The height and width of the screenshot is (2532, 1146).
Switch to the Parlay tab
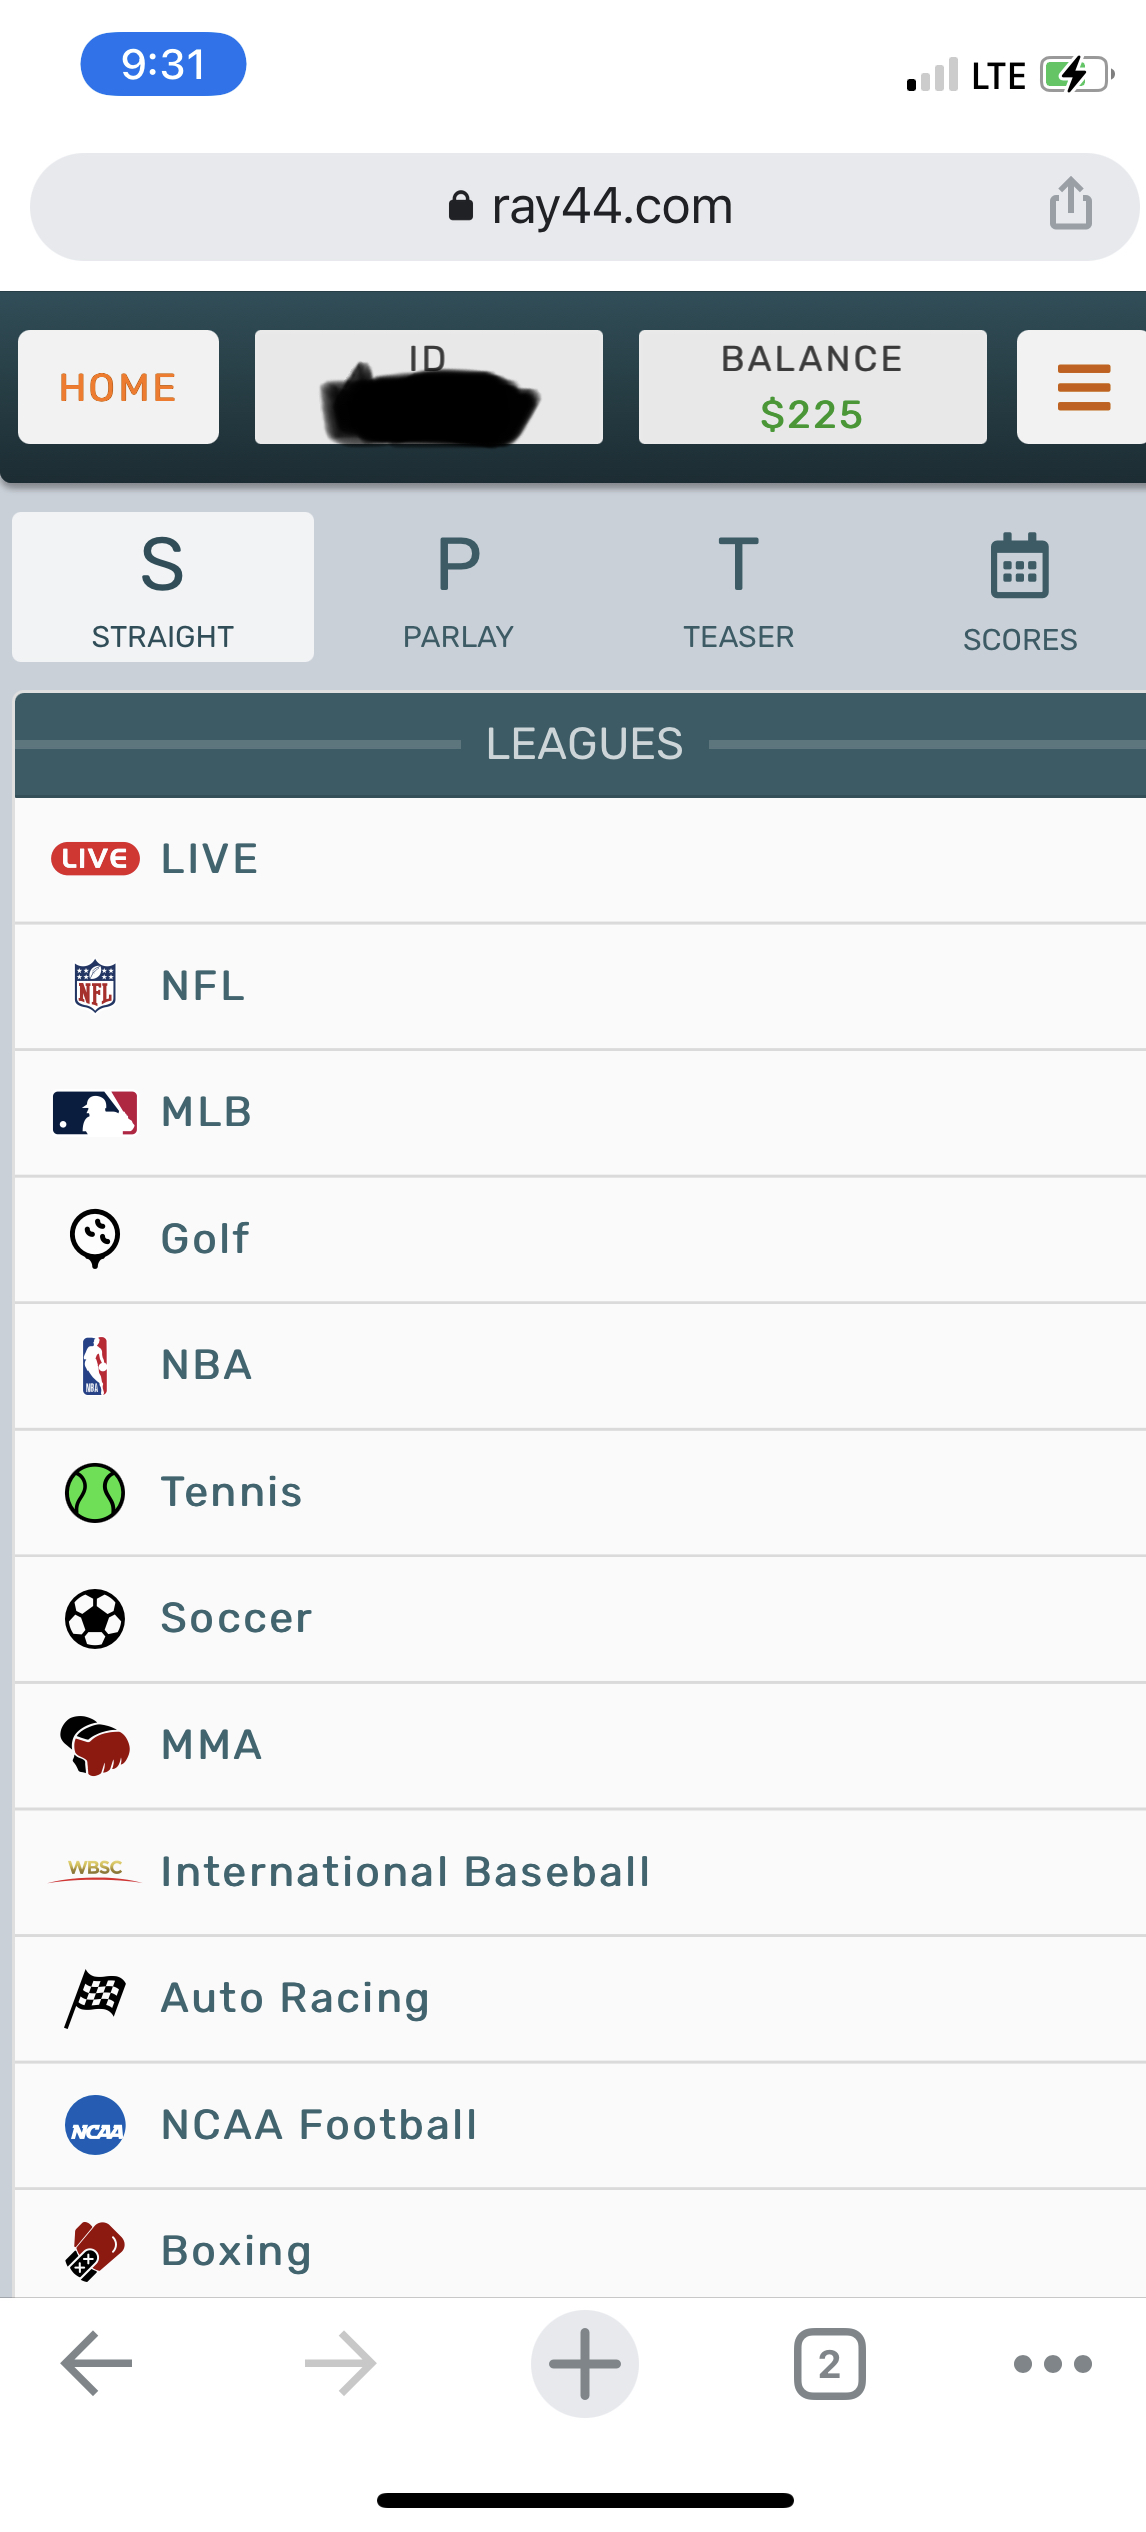coord(458,590)
